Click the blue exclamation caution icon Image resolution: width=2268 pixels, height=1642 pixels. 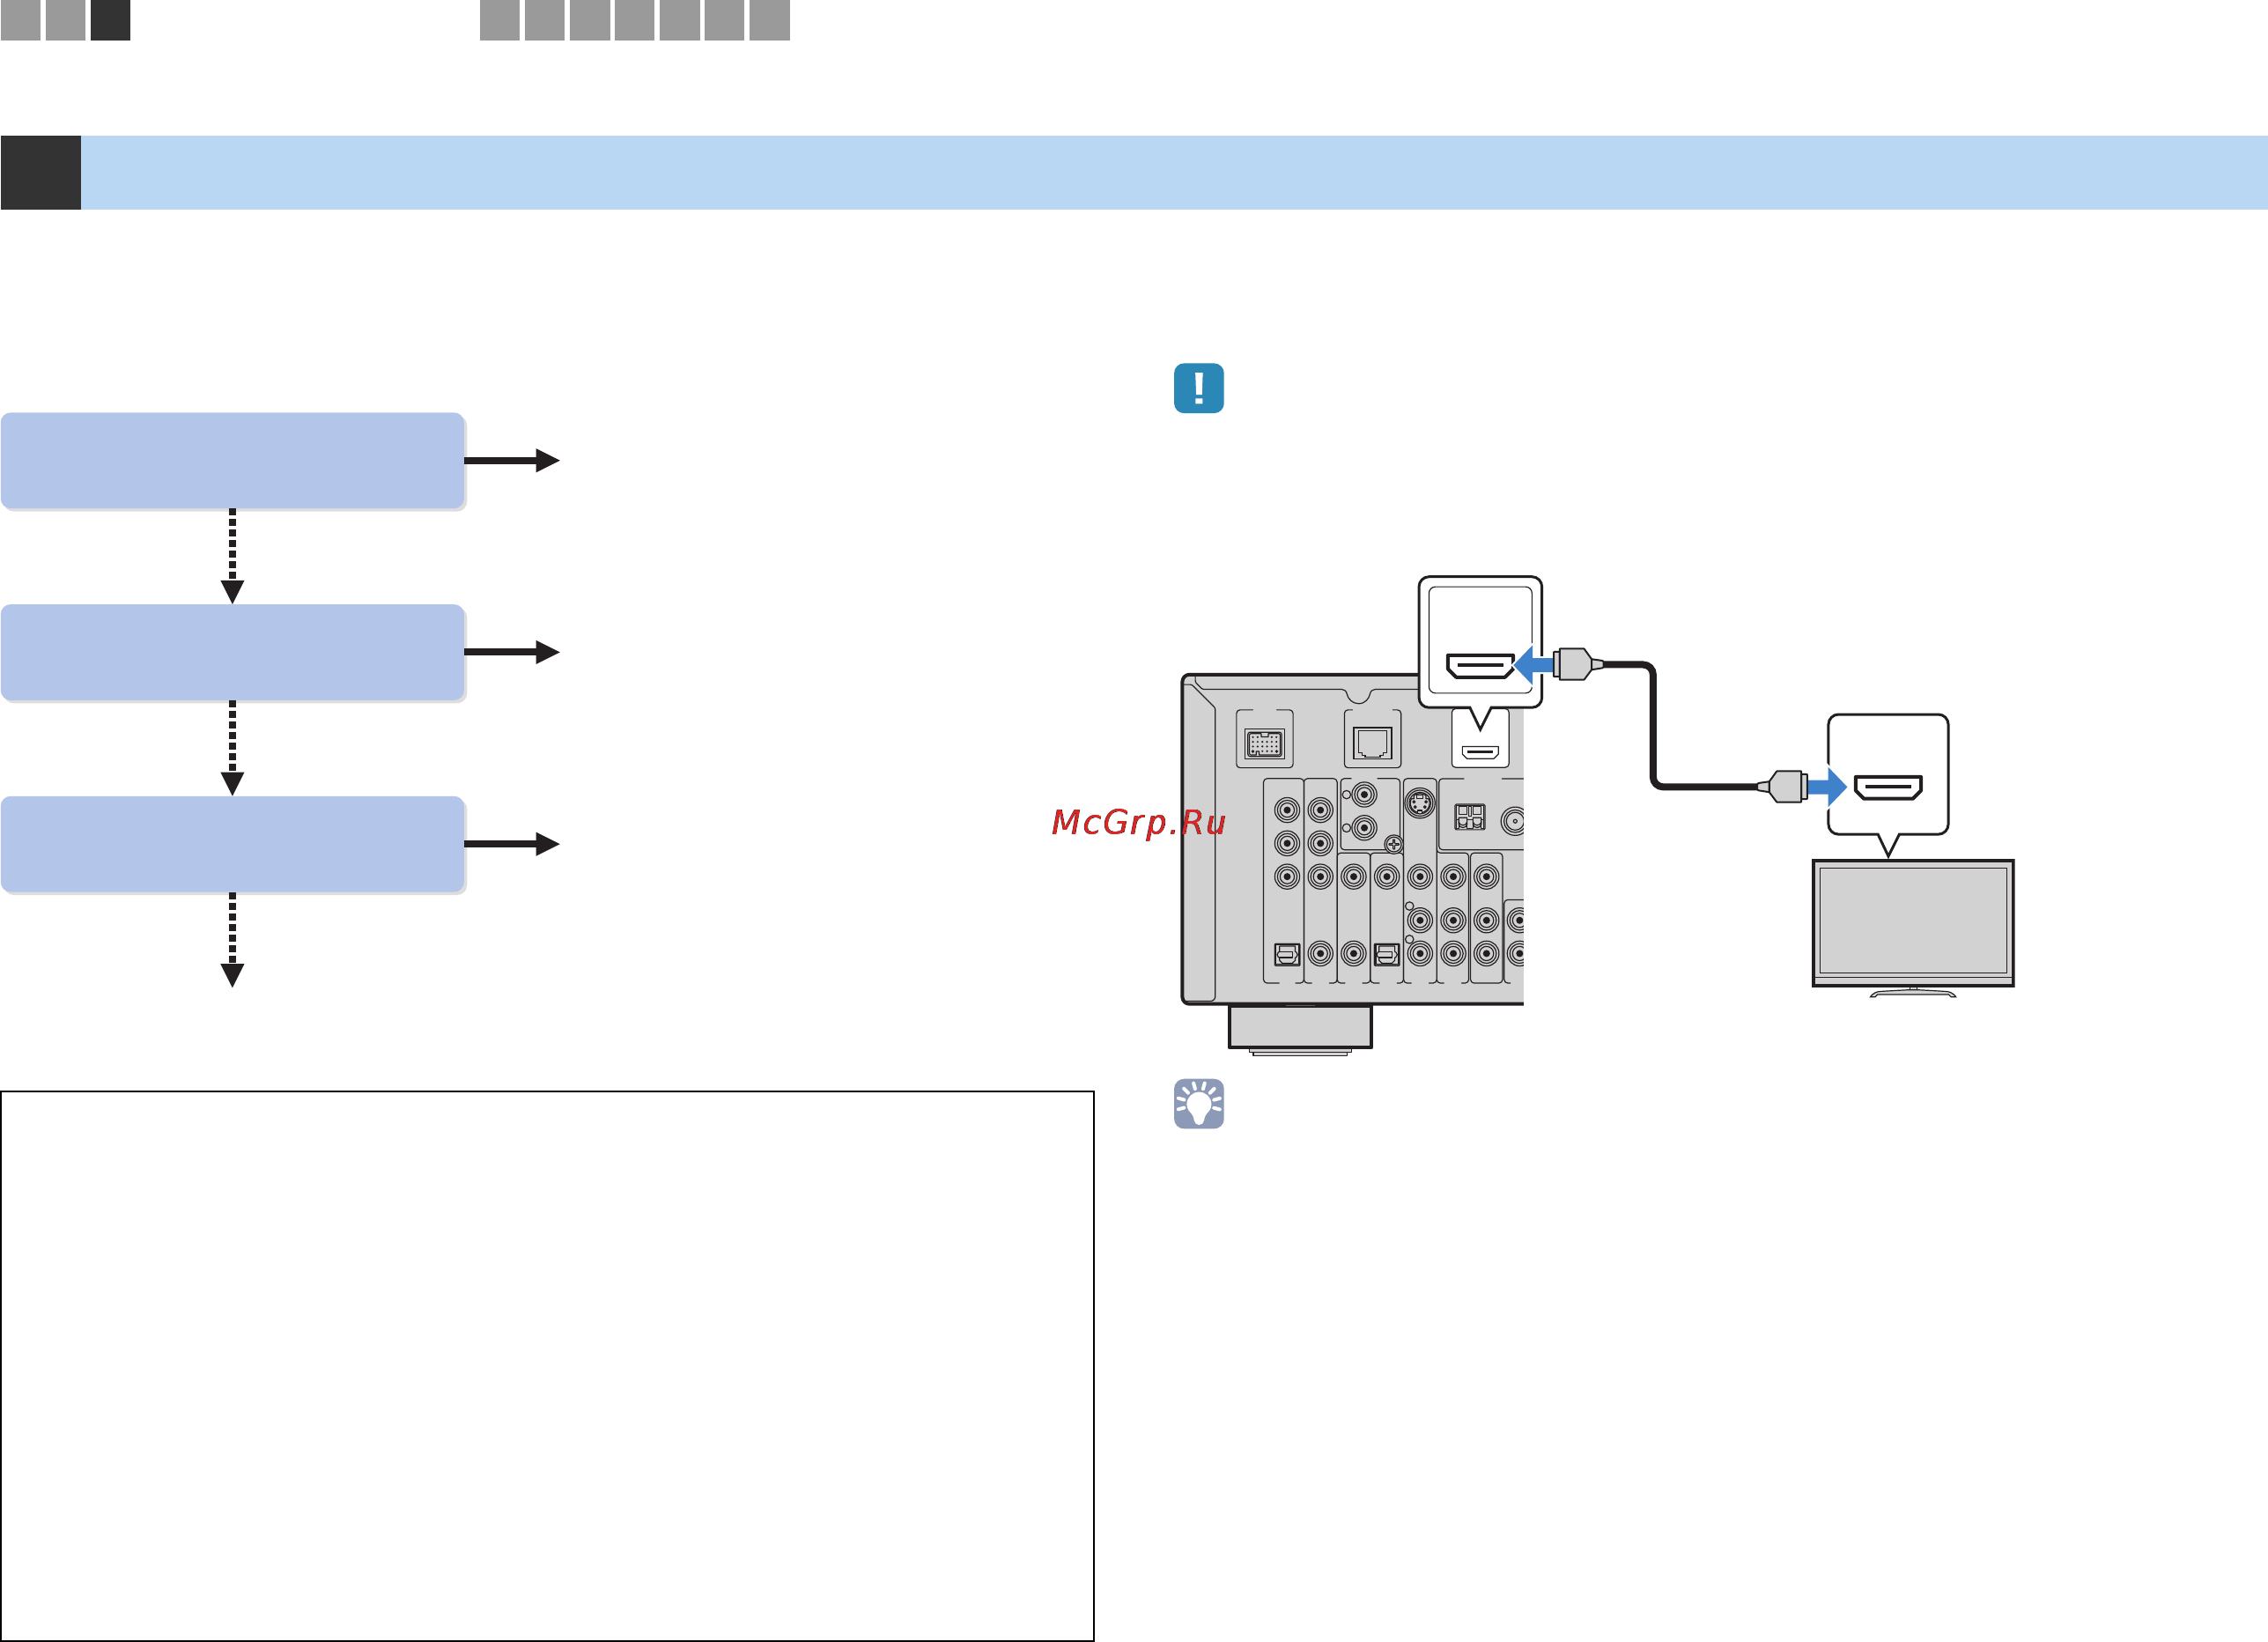pos(1198,388)
